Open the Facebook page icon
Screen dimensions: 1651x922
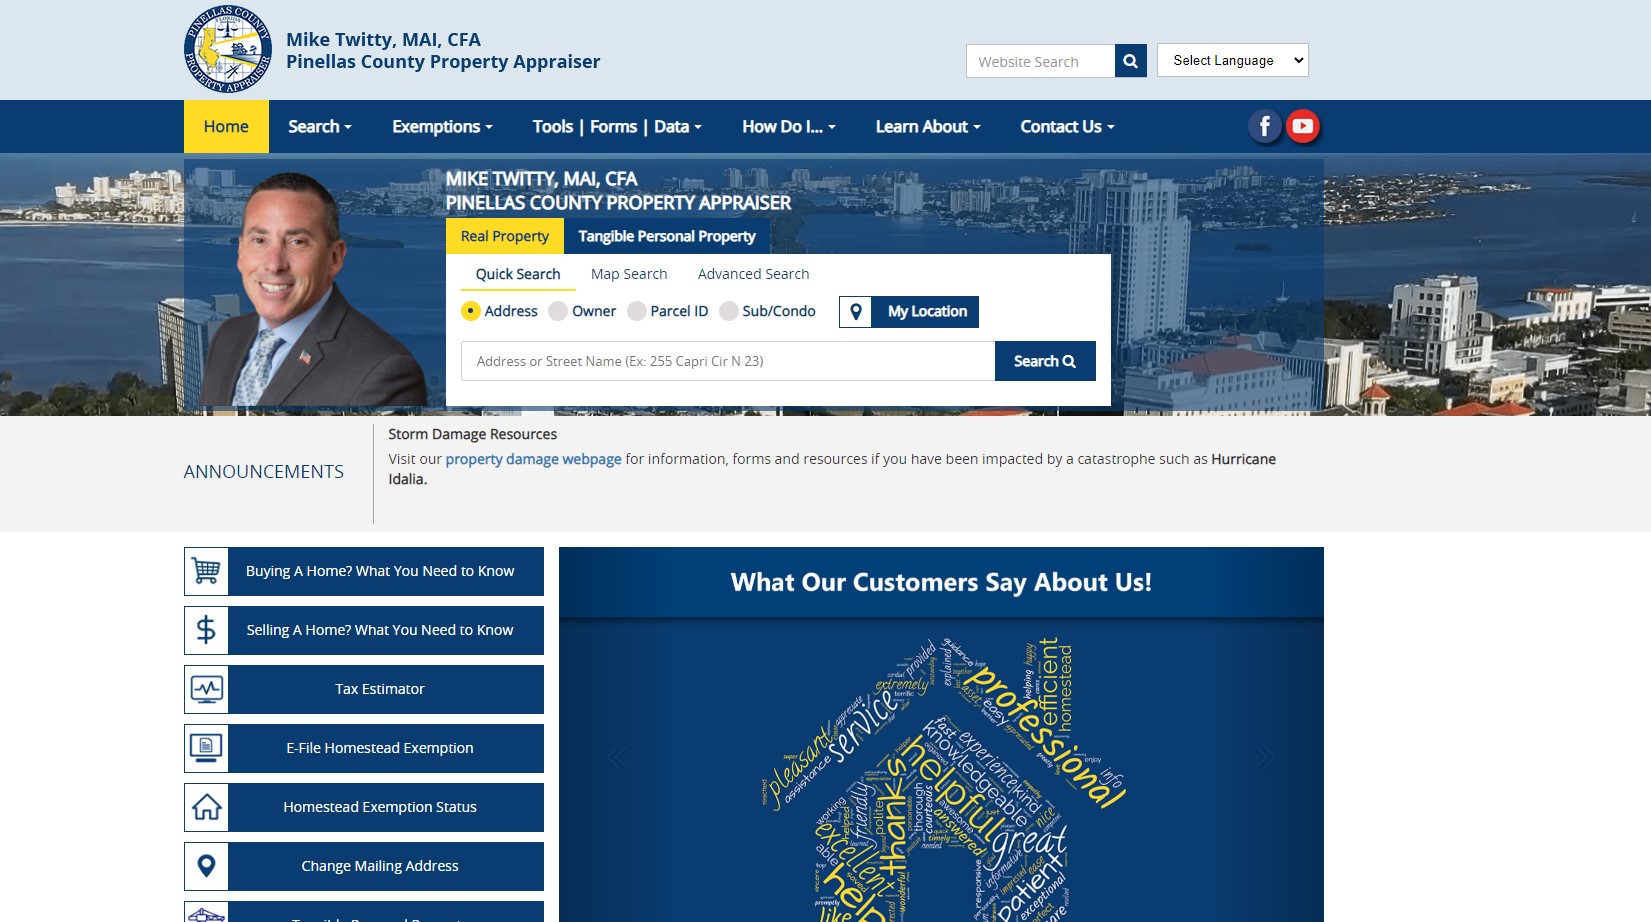tap(1265, 126)
